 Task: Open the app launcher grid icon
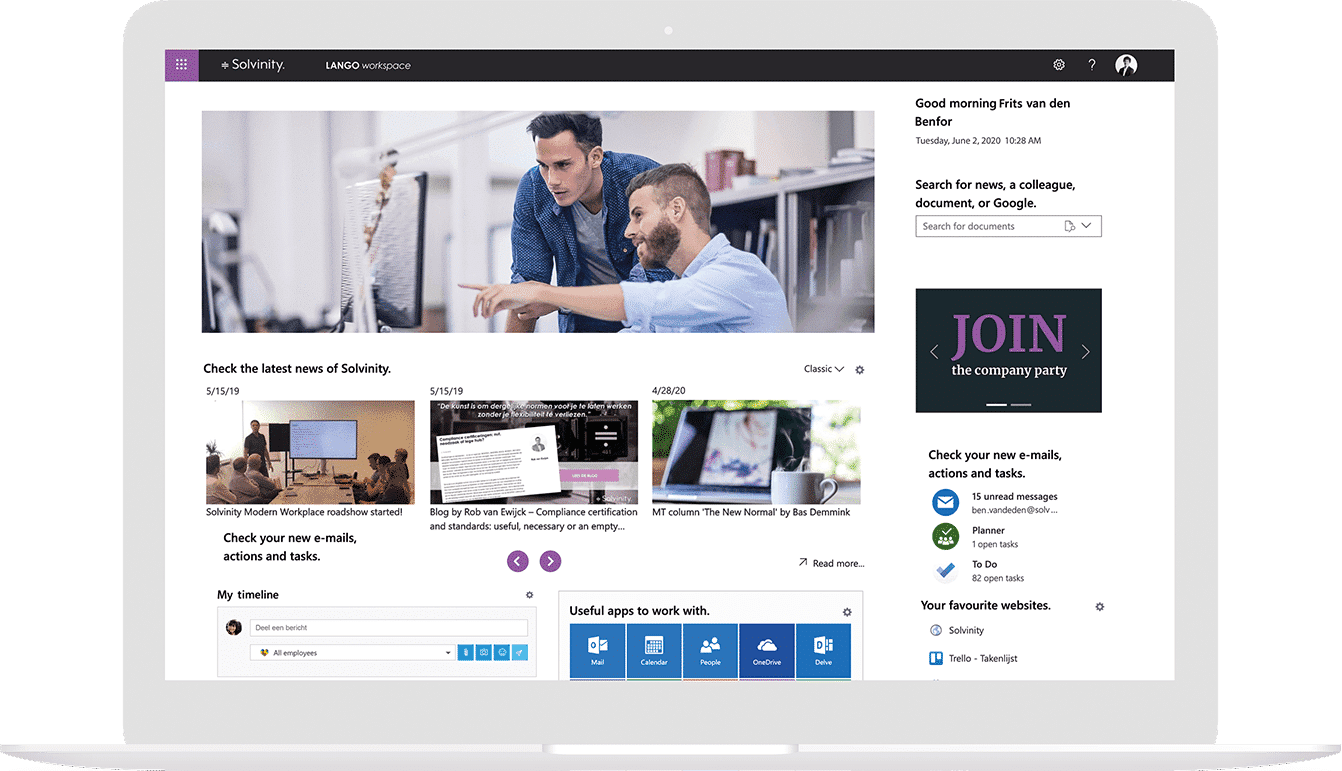pyautogui.click(x=181, y=64)
